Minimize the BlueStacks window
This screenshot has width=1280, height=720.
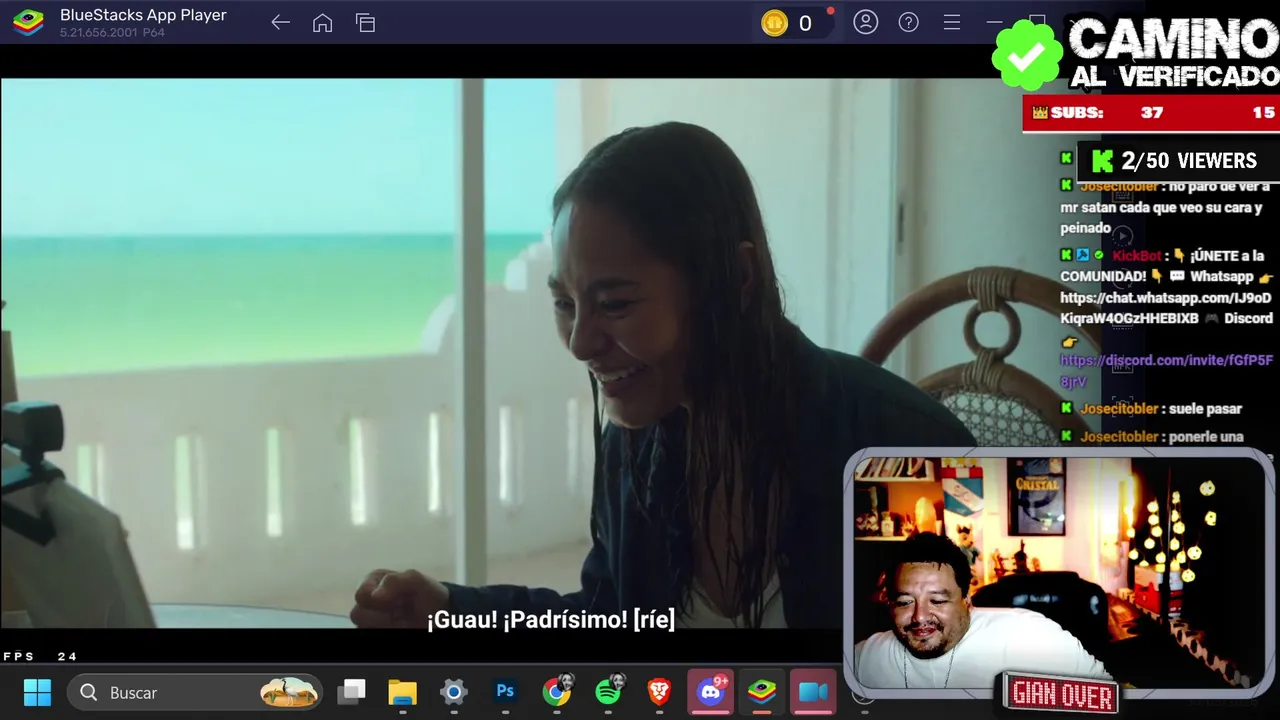tap(994, 22)
